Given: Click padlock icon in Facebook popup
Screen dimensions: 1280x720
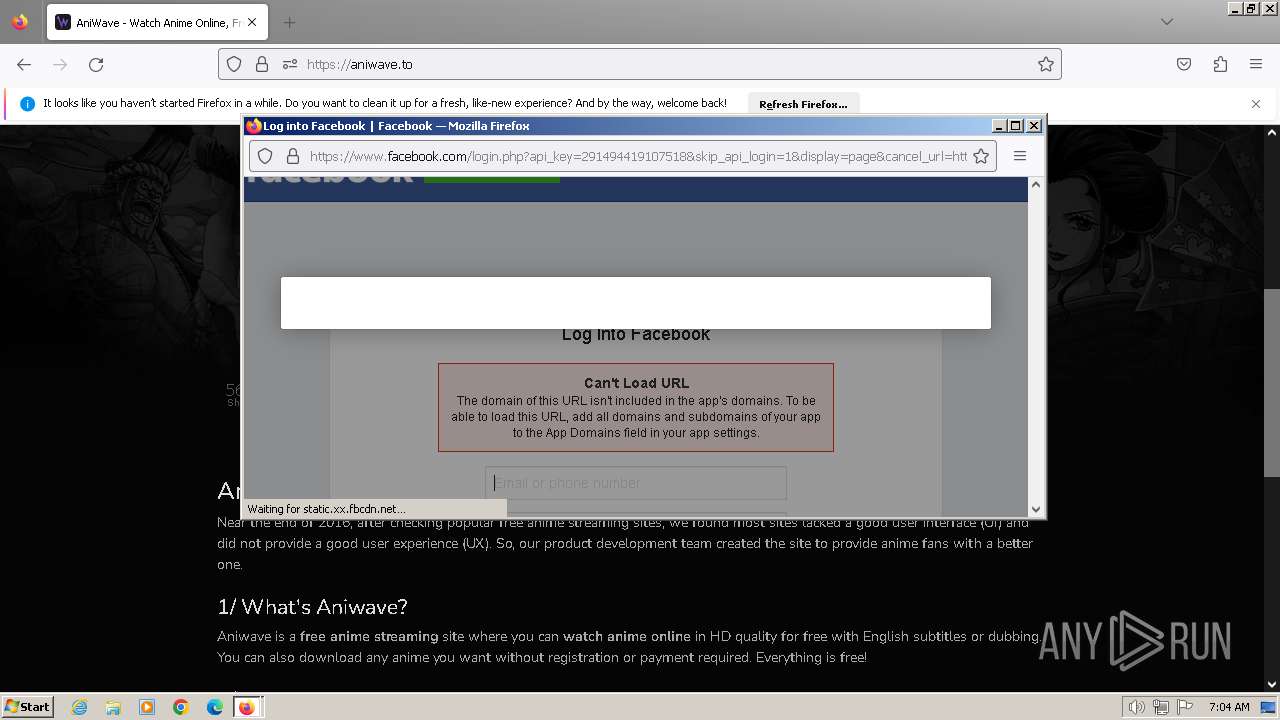Looking at the screenshot, I should coord(293,156).
